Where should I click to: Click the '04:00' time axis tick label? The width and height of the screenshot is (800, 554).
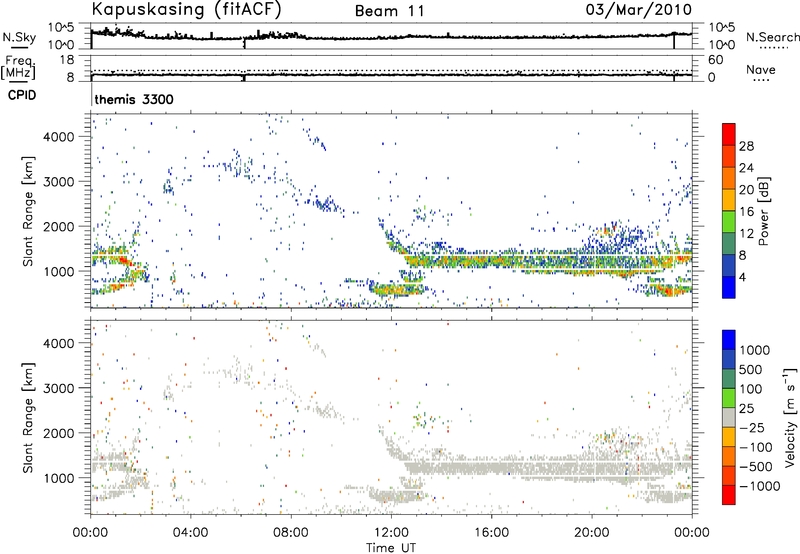pyautogui.click(x=190, y=533)
